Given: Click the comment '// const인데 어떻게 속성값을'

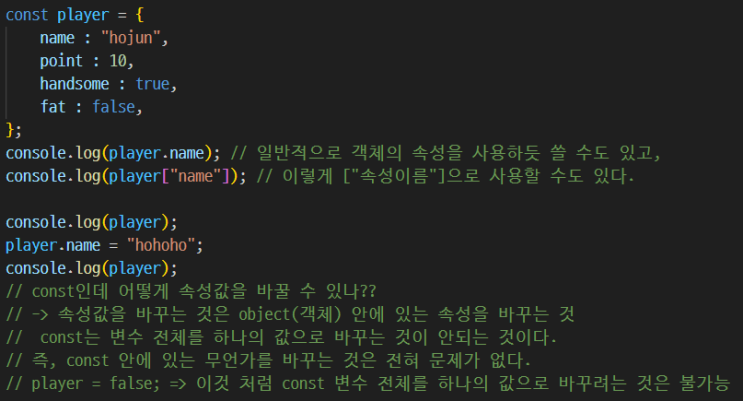Looking at the screenshot, I should coord(191,291).
